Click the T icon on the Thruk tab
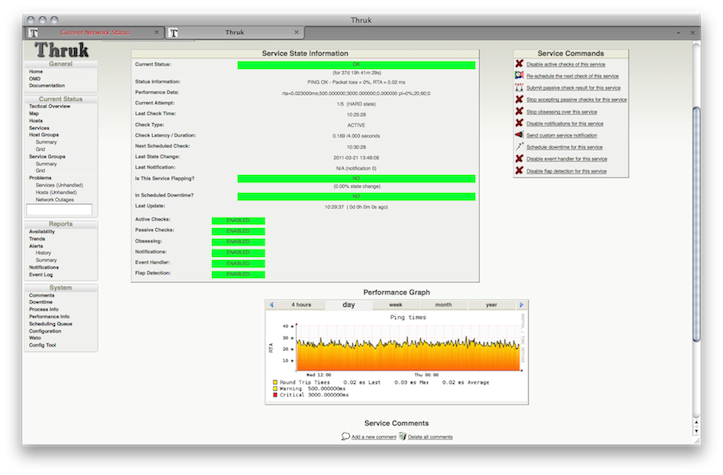This screenshot has height=475, width=723. tap(173, 33)
